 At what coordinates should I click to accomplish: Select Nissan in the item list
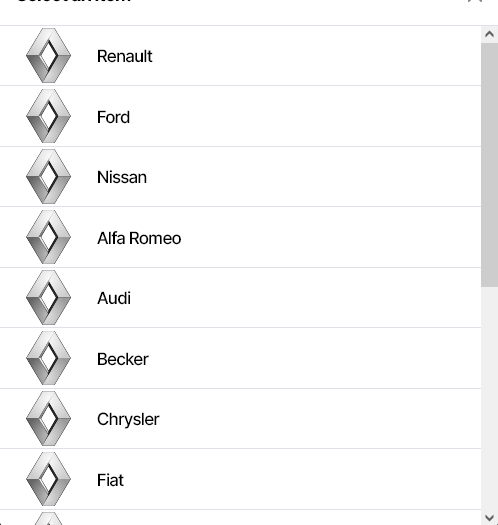pos(240,176)
